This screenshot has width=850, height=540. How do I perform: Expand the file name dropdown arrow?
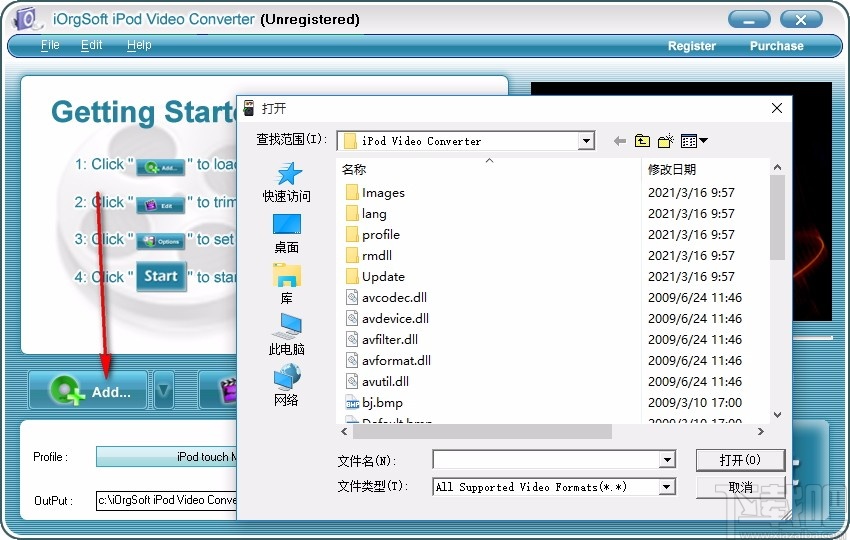(x=667, y=460)
